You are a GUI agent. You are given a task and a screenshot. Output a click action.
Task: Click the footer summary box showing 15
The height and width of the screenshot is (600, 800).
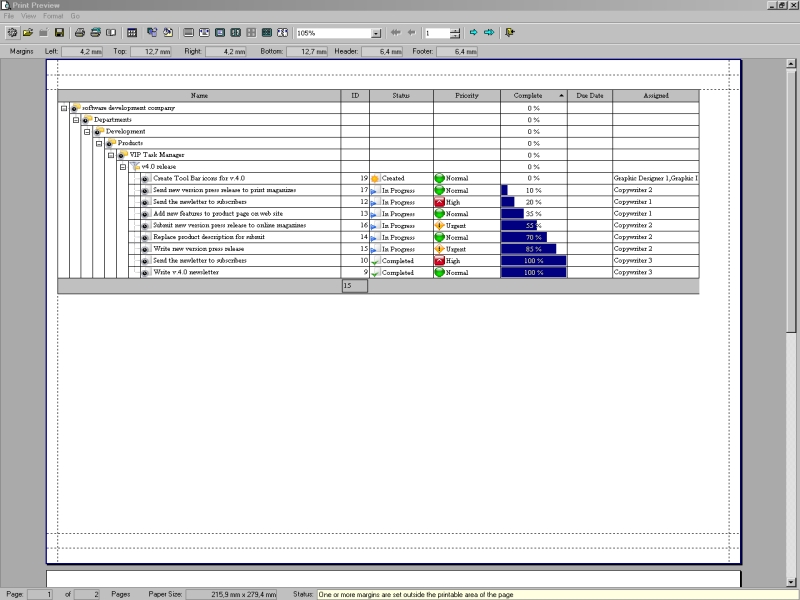click(x=355, y=286)
